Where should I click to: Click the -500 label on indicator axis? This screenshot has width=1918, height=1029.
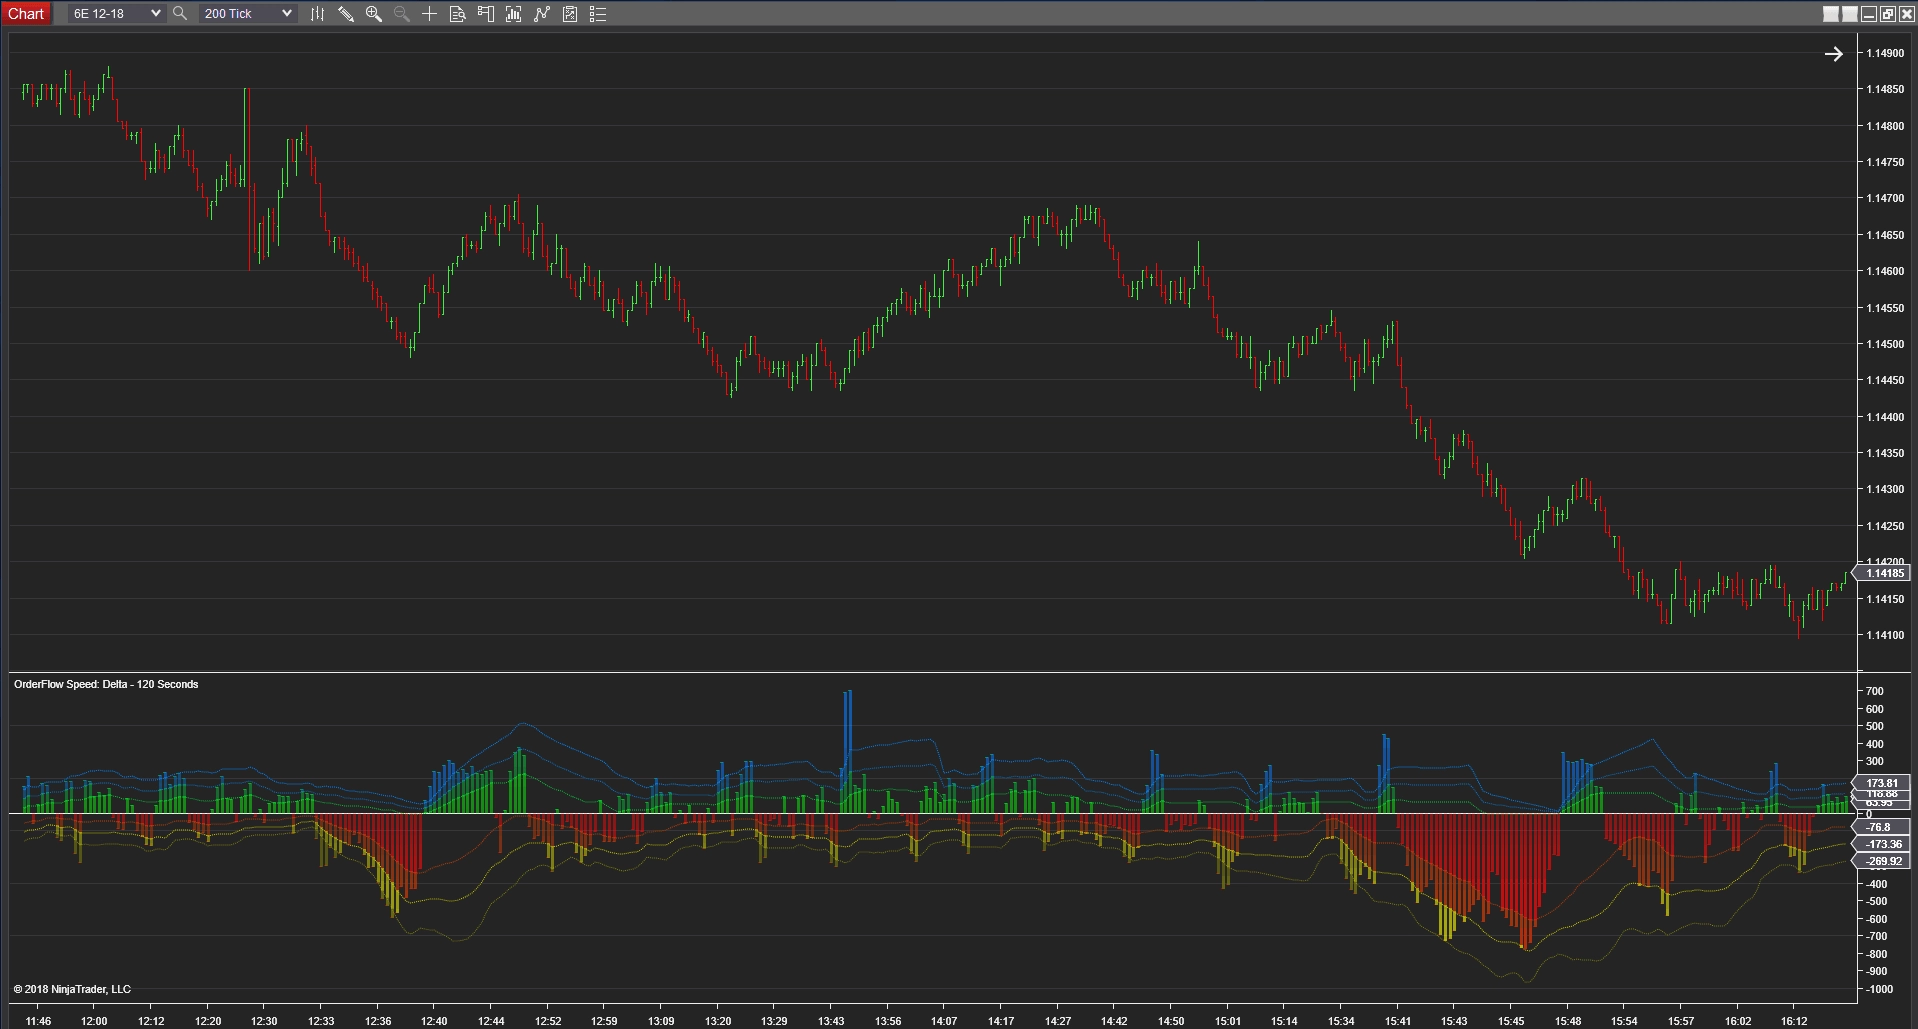(1876, 901)
